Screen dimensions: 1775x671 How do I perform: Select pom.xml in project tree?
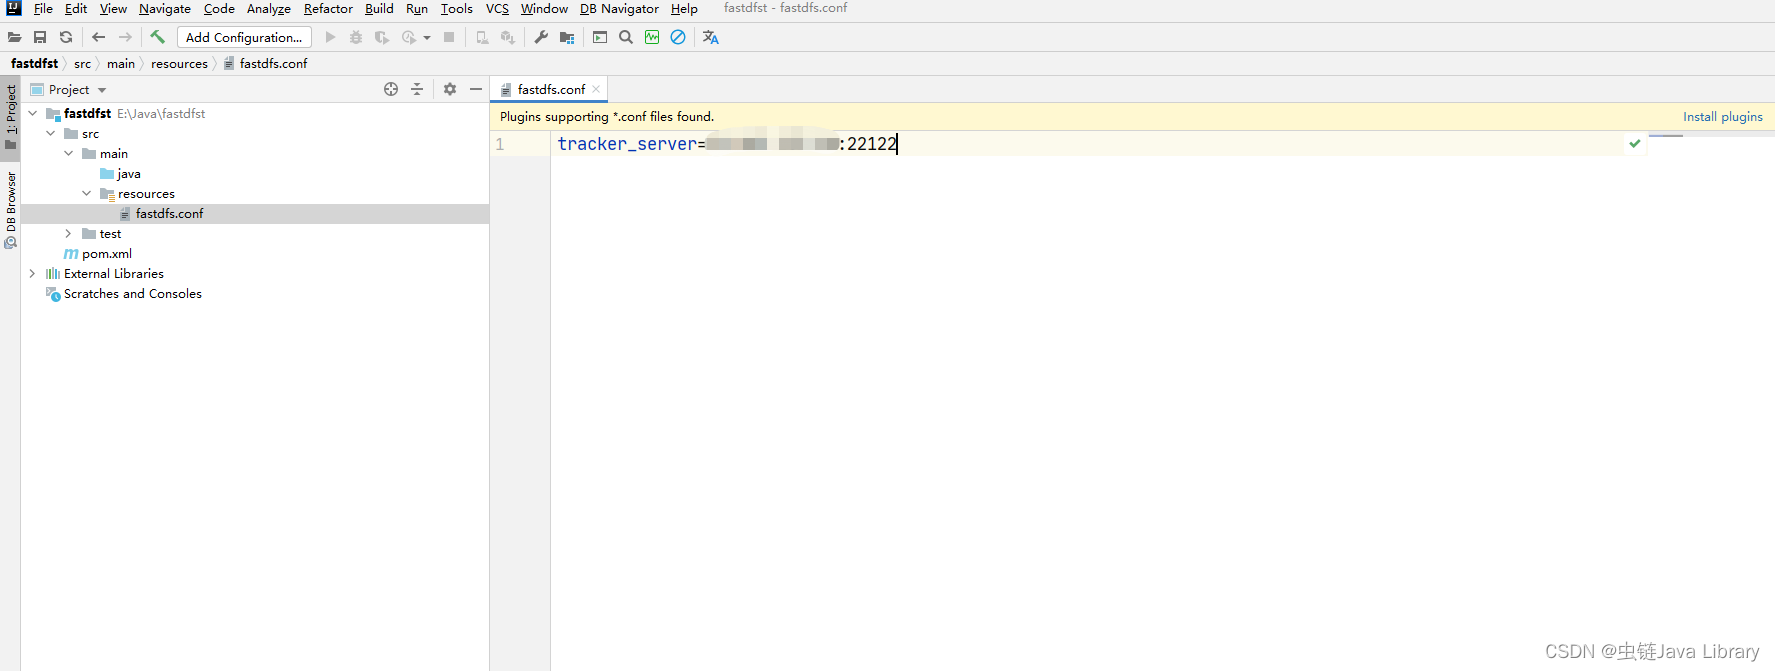[98, 253]
